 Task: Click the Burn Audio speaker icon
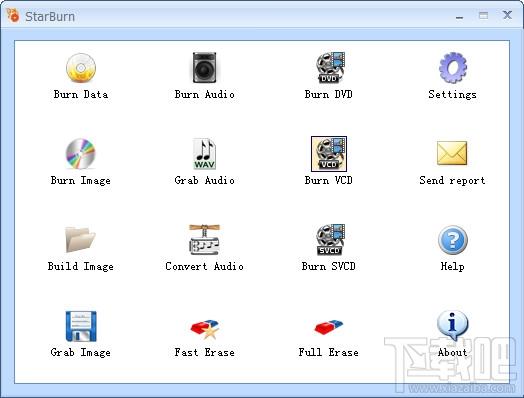[x=204, y=68]
